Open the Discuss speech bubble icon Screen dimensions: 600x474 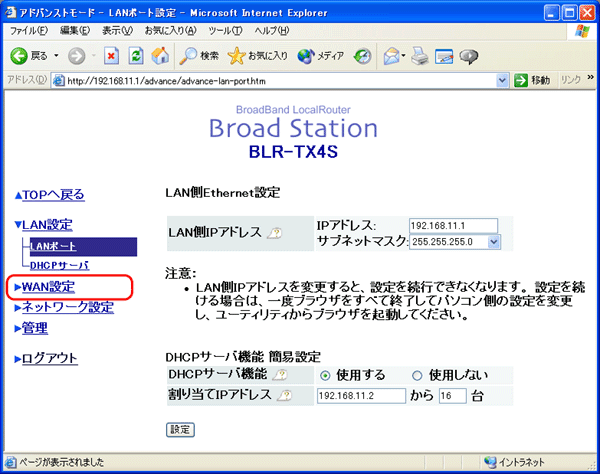click(x=468, y=57)
